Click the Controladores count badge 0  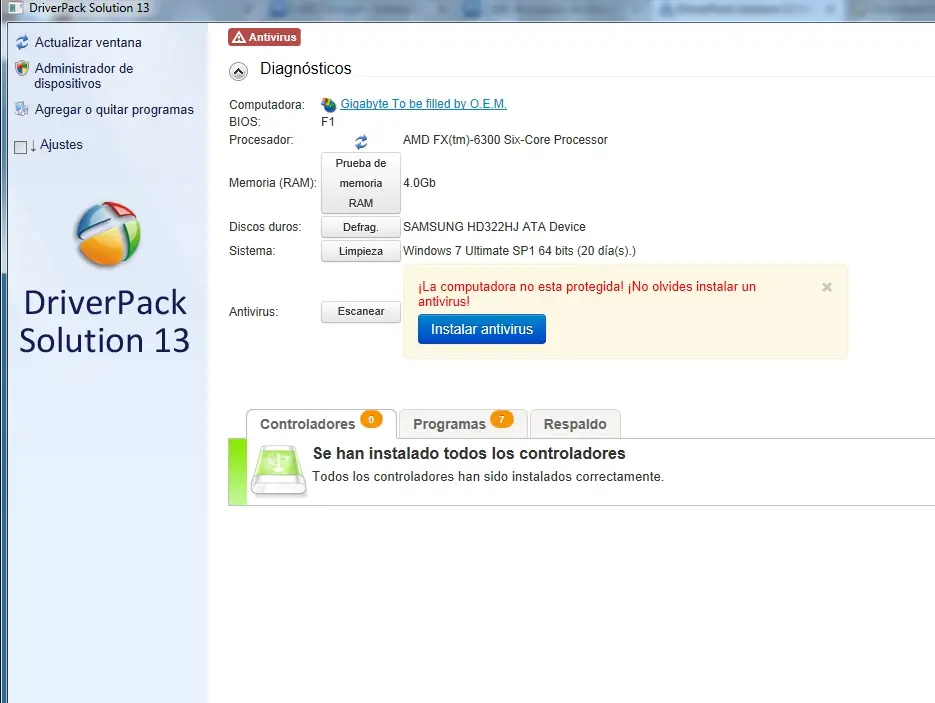[x=371, y=419]
